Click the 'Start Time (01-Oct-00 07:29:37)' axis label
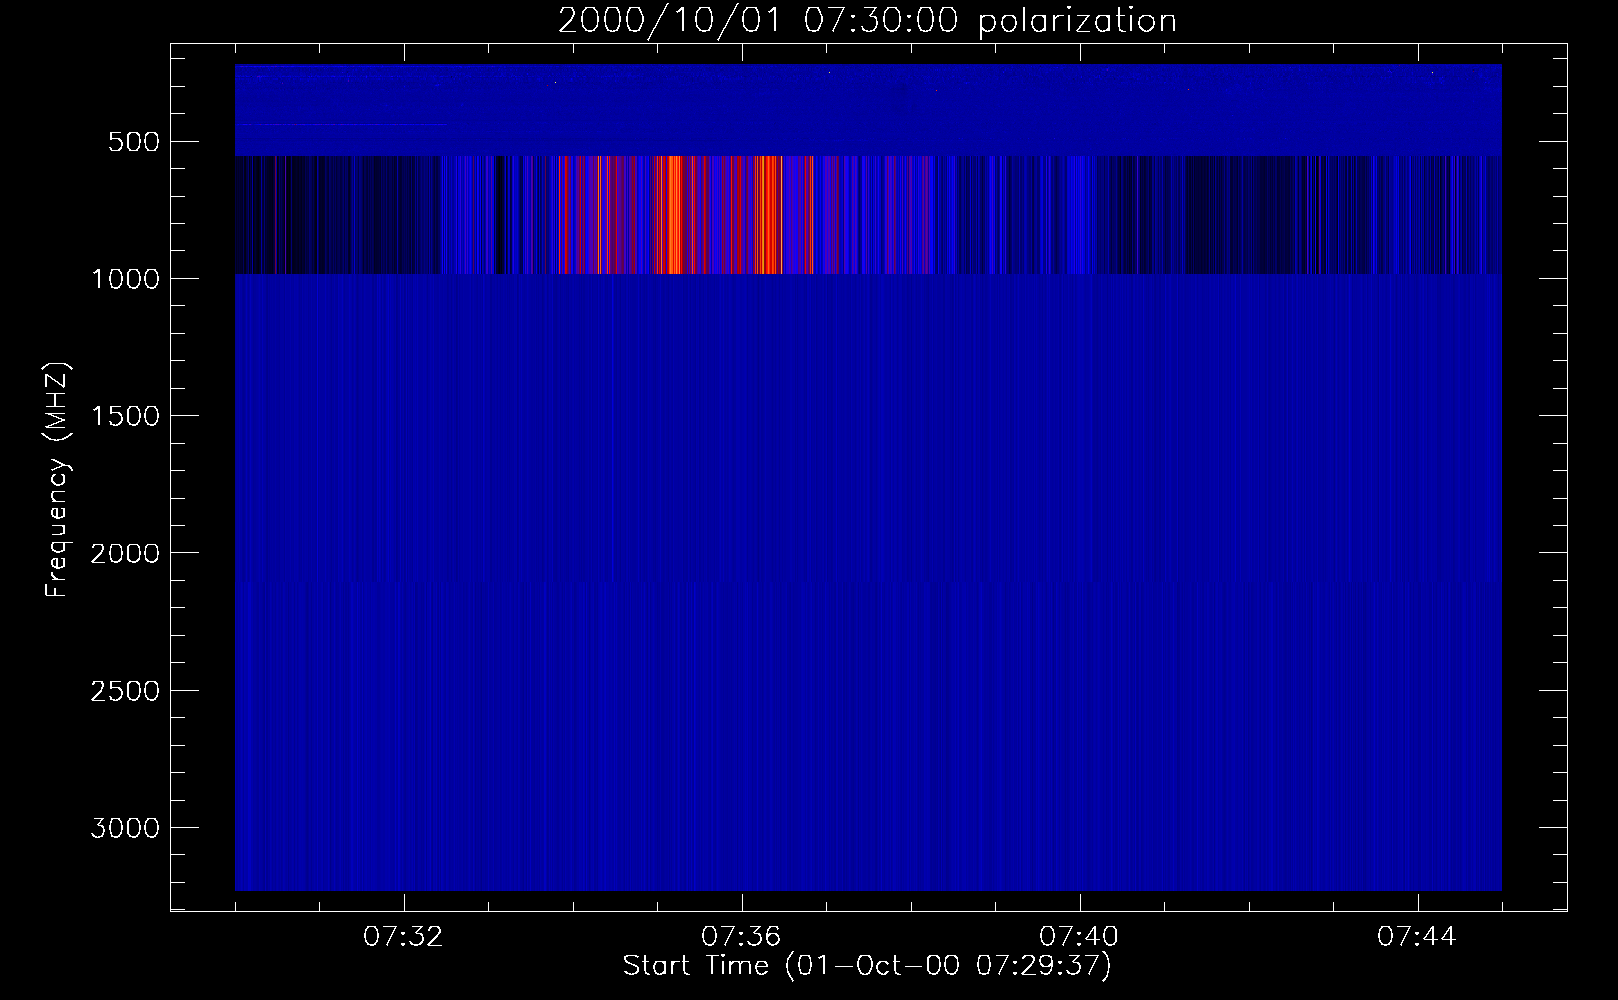The height and width of the screenshot is (1000, 1618). (867, 966)
